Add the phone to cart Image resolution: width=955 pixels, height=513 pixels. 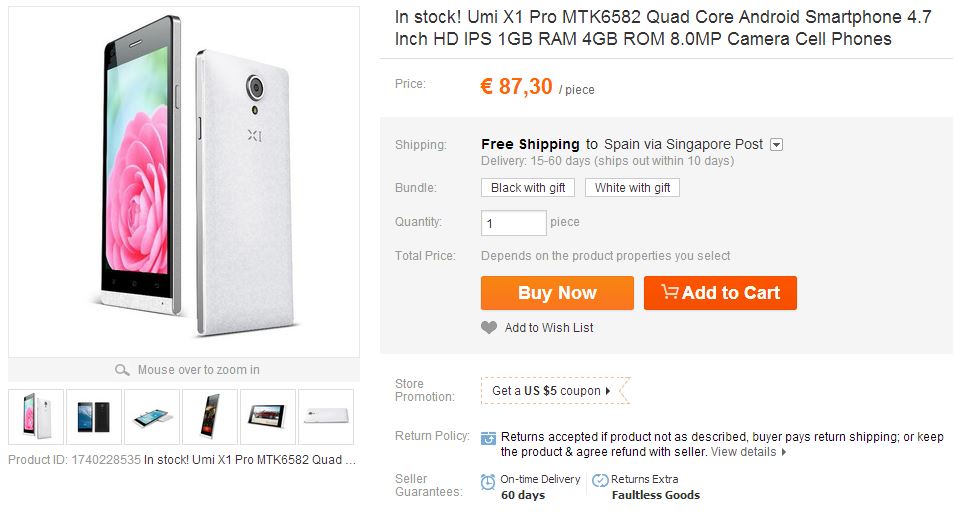pyautogui.click(x=720, y=293)
